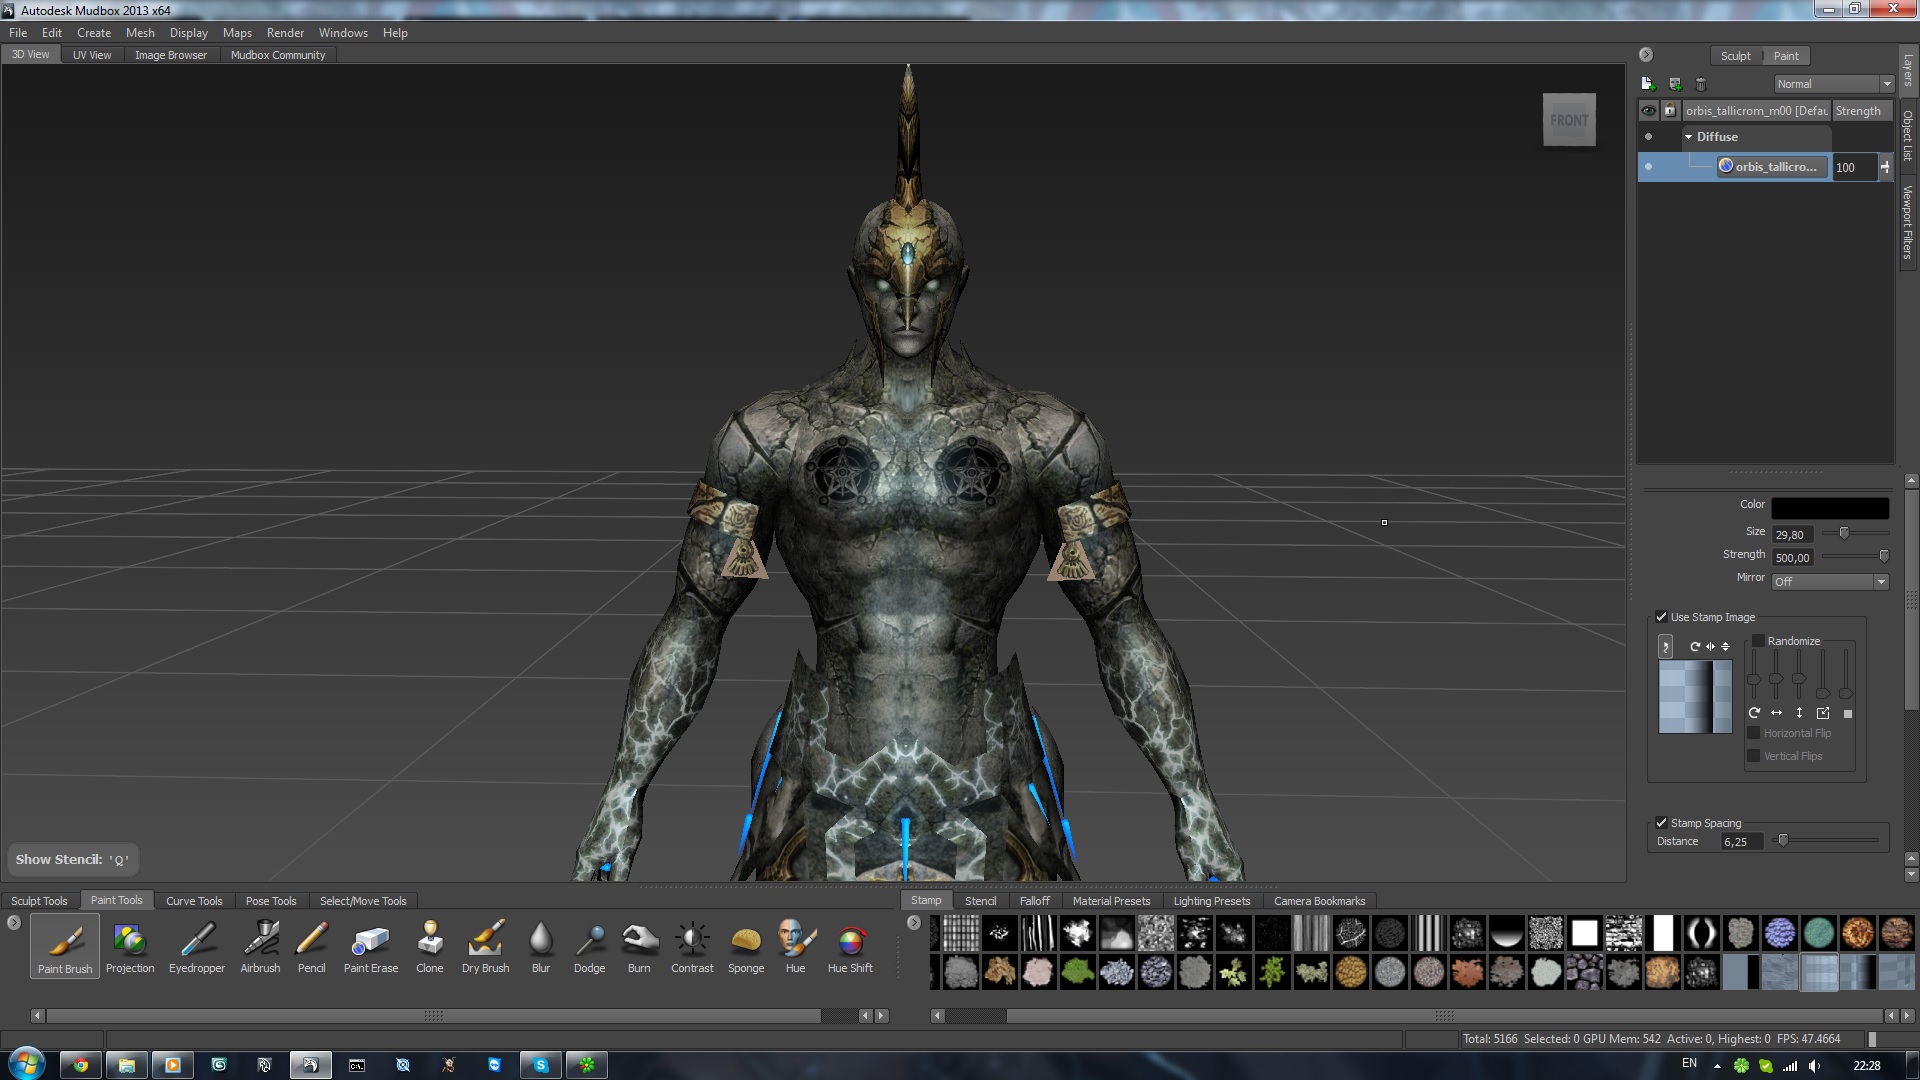1920x1080 pixels.
Task: Open the Maps menu
Action: (x=237, y=33)
